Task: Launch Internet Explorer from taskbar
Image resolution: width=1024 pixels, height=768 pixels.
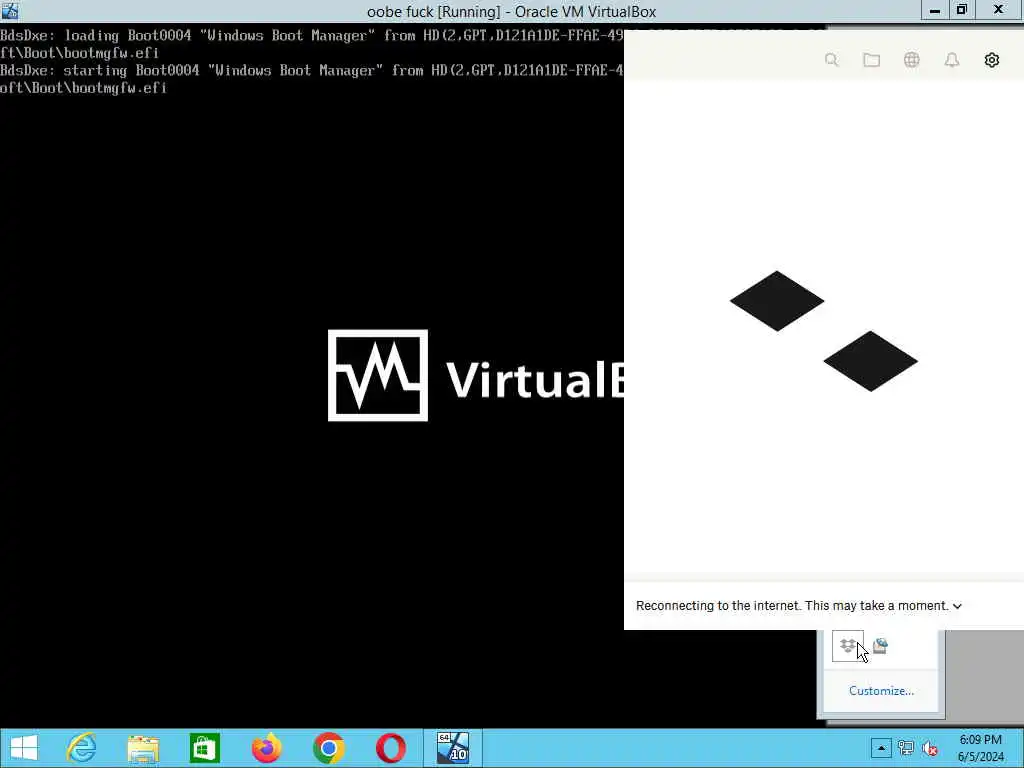Action: click(82, 748)
